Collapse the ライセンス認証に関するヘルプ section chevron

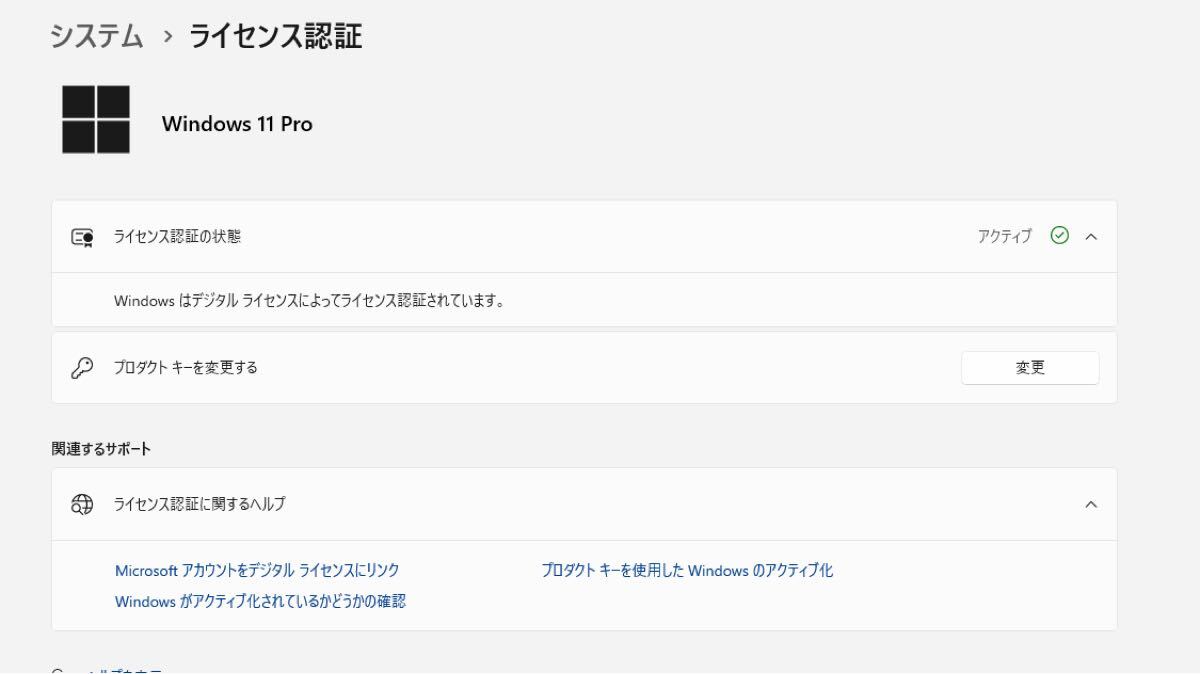pos(1091,505)
